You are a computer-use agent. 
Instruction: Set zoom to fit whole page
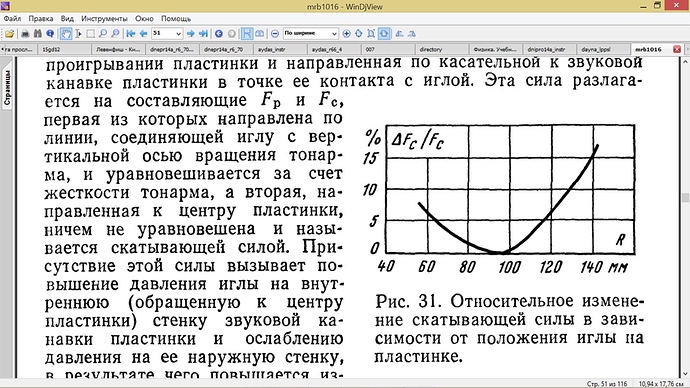click(x=371, y=33)
